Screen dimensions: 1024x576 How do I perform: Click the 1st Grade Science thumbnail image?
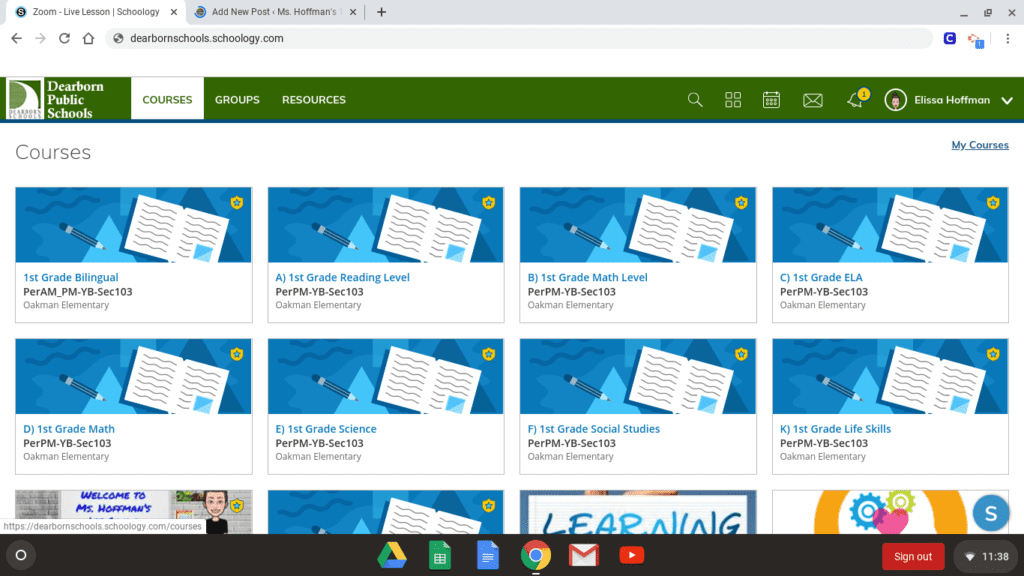click(385, 376)
